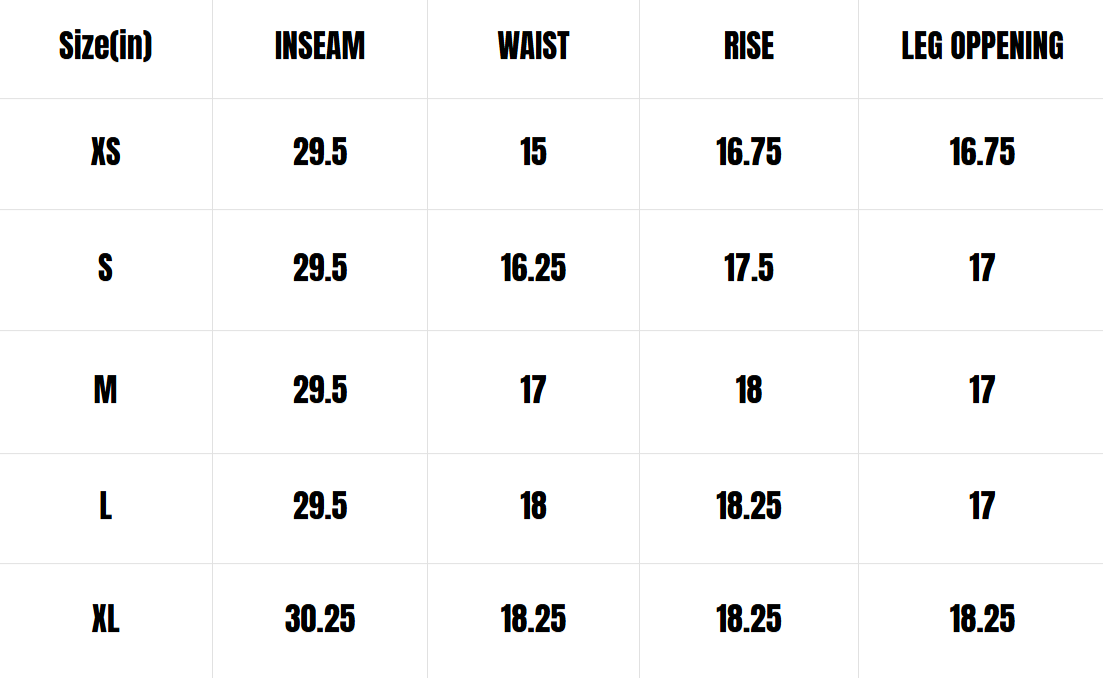Click the WAIST column header
Screen dimensions: 1103x678
tap(533, 46)
